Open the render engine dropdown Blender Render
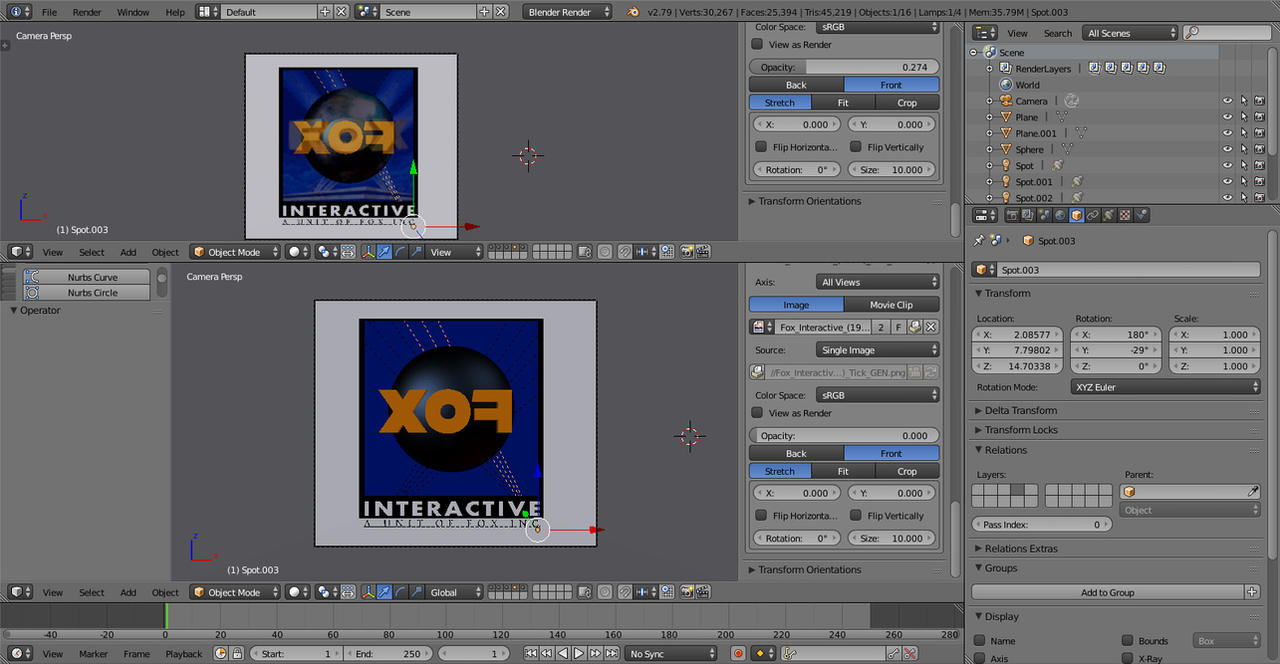This screenshot has height=664, width=1280. pos(568,12)
